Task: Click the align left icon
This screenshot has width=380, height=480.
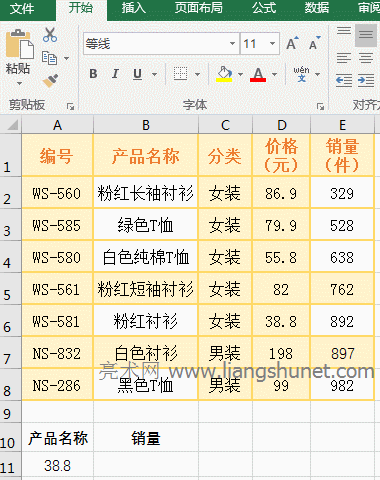Action: (344, 58)
